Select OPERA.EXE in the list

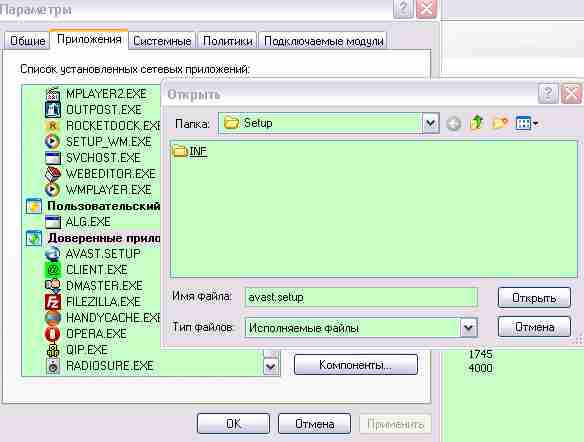coord(96,334)
